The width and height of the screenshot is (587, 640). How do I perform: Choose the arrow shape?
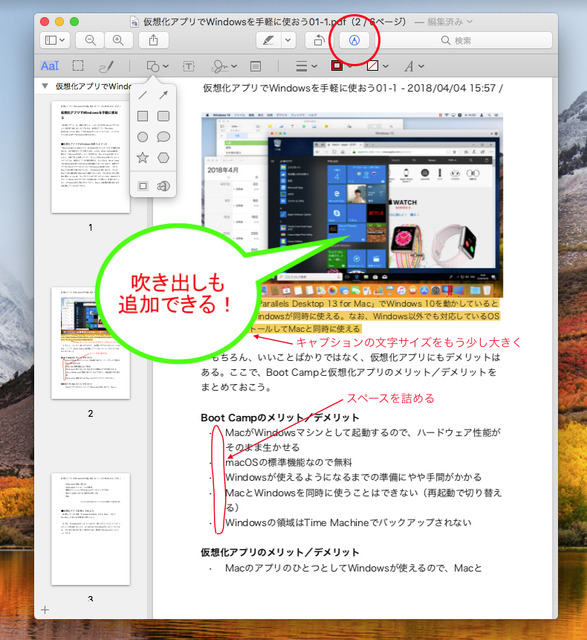pos(163,95)
